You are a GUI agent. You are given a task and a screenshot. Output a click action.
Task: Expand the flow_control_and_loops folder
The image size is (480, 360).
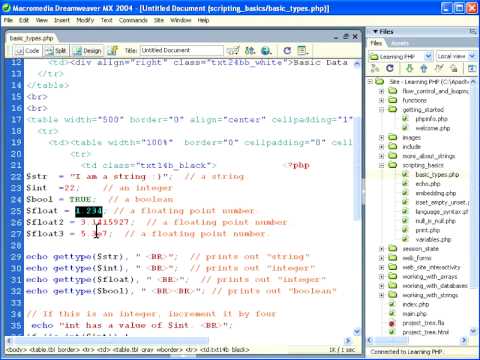(382, 91)
